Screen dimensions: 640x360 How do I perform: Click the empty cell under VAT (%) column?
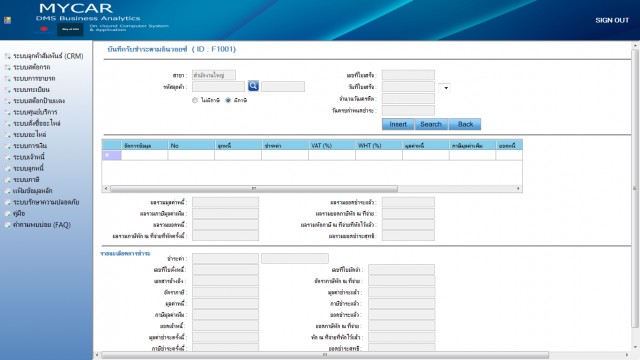(x=331, y=155)
